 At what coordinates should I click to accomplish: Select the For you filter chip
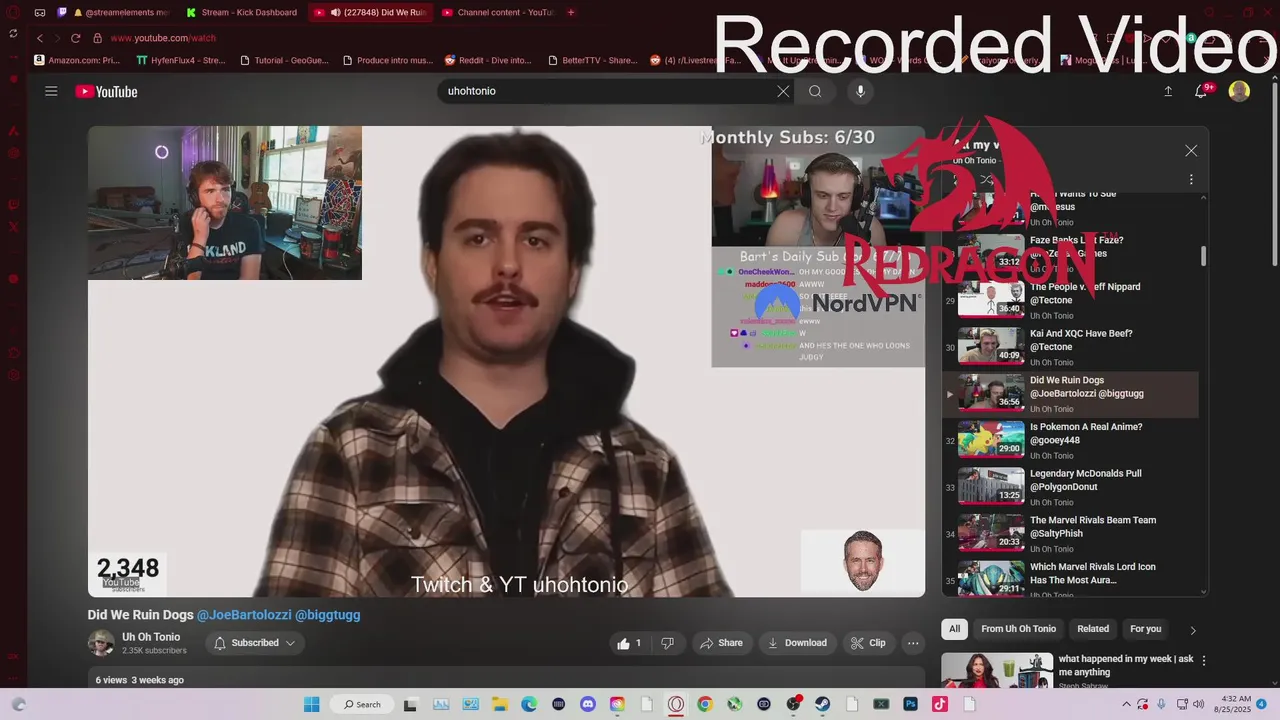1145,629
